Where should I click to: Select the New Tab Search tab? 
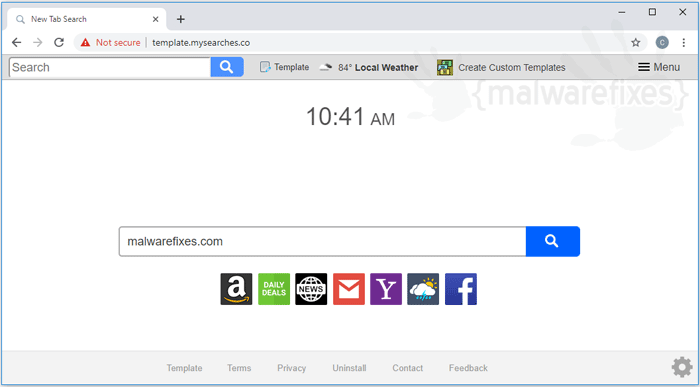[x=87, y=19]
